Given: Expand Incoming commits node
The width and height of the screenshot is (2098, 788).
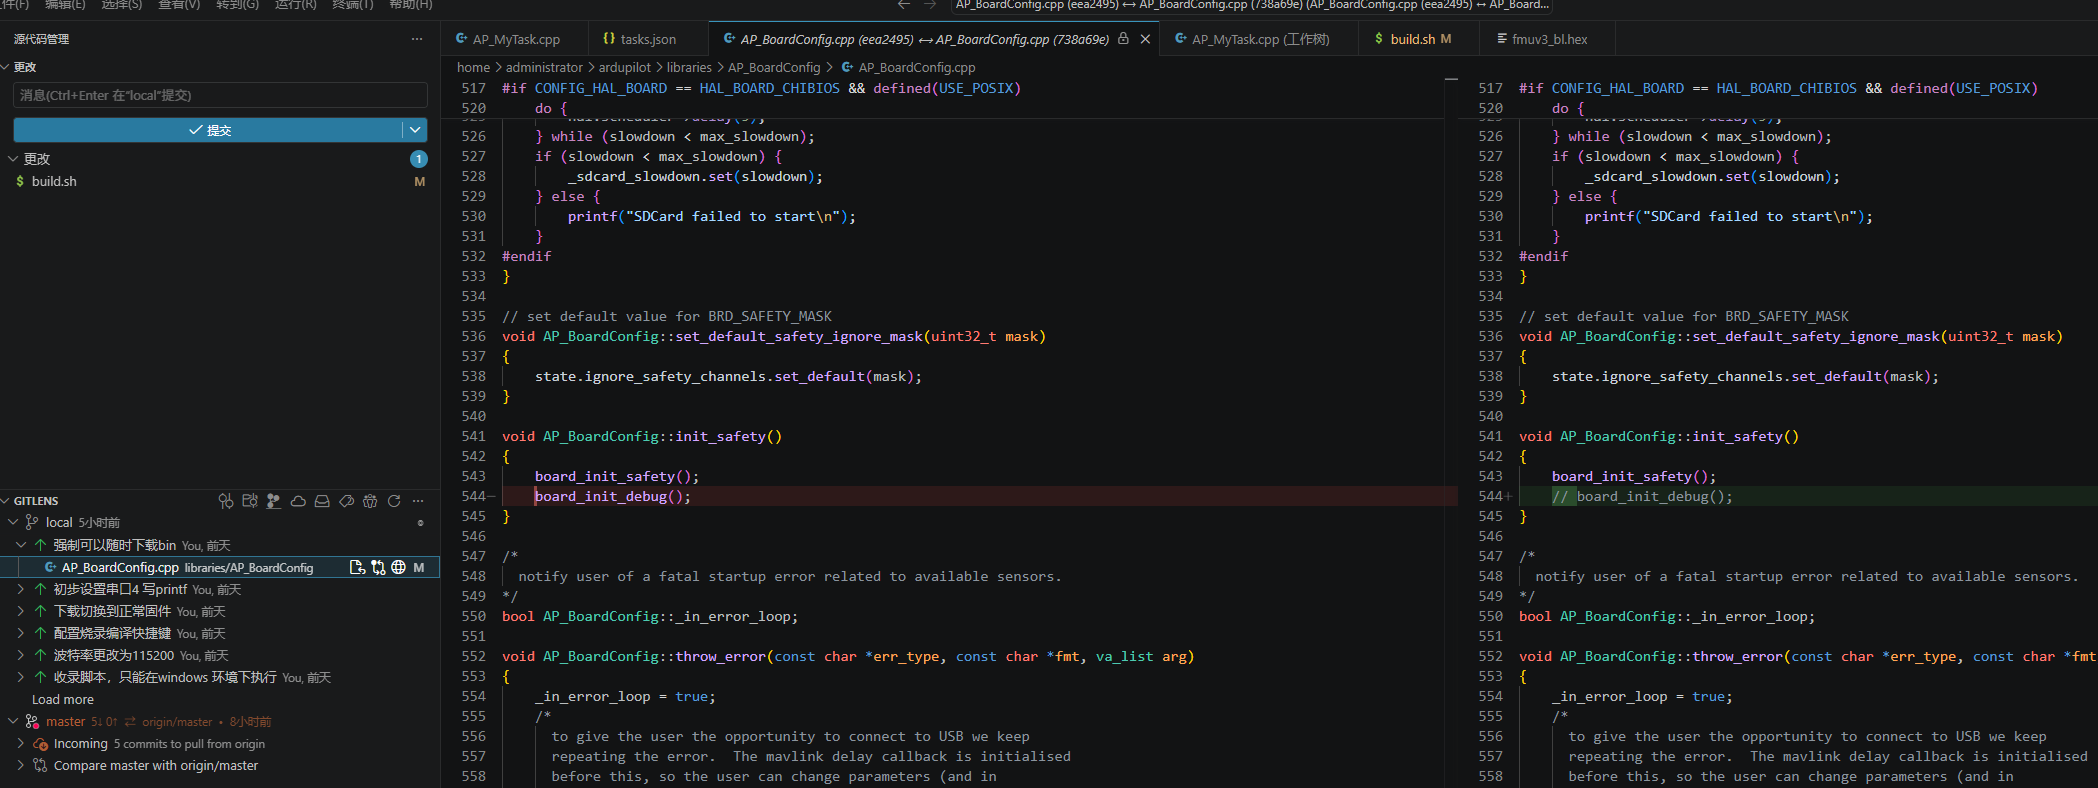Looking at the screenshot, I should point(21,744).
